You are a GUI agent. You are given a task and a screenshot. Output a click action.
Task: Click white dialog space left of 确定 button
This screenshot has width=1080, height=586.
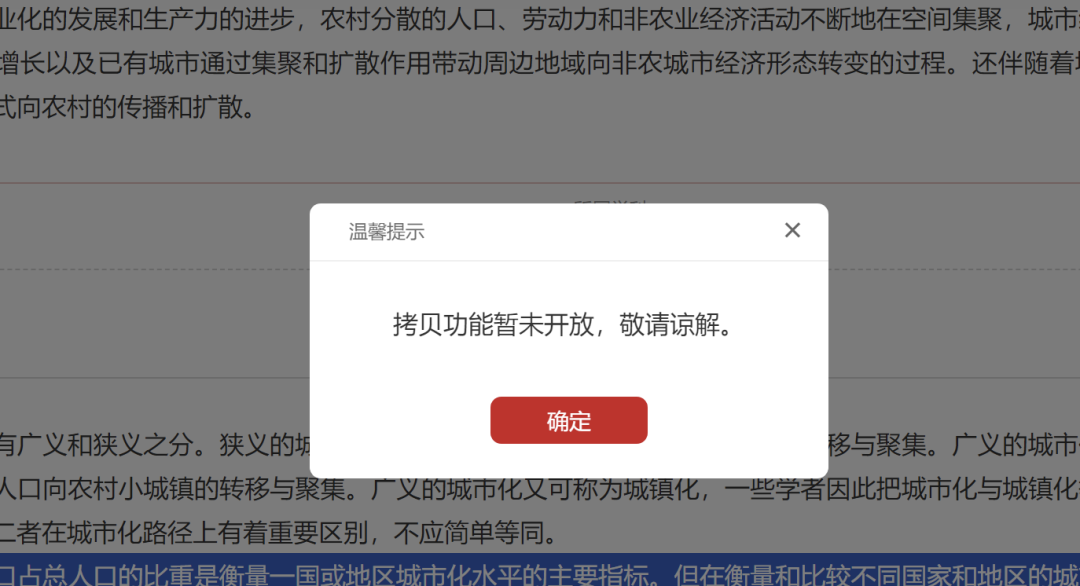tap(399, 420)
